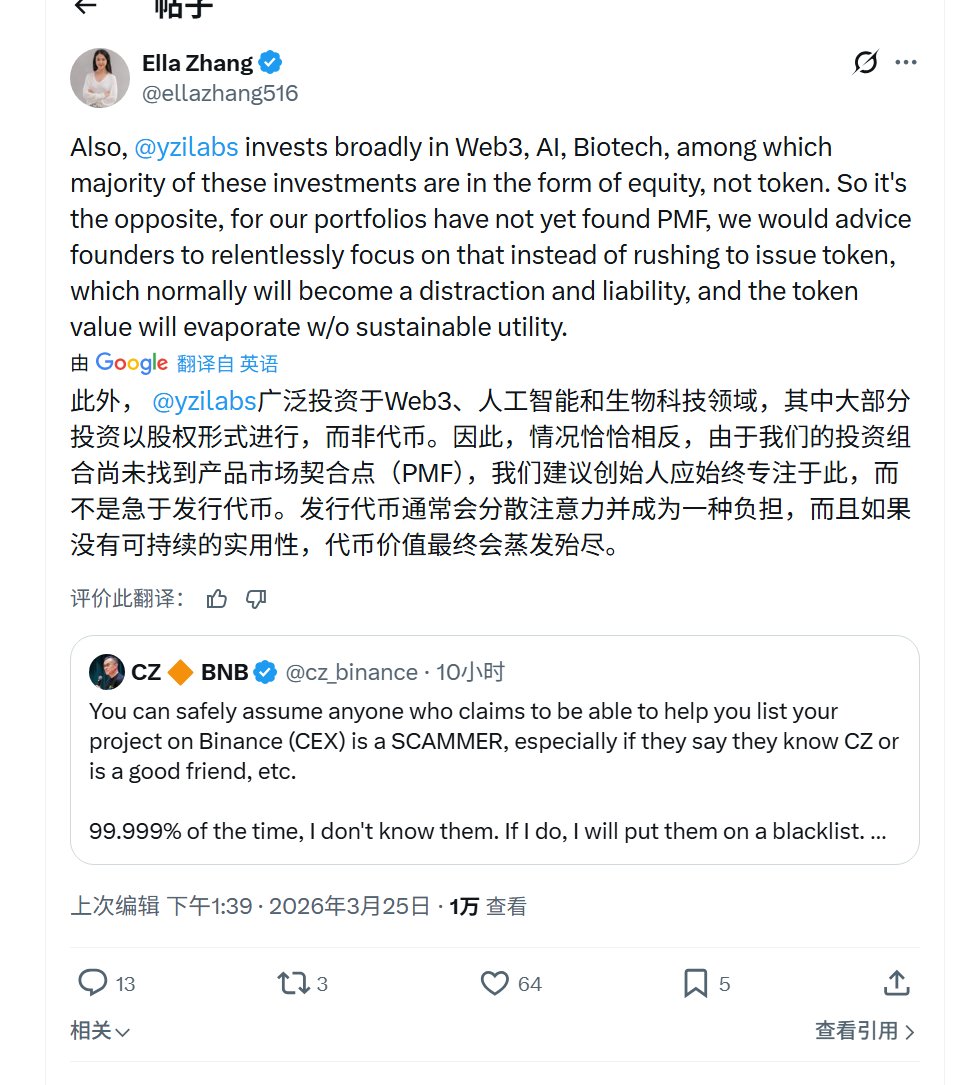Image resolution: width=967 pixels, height=1085 pixels.
Task: Click 翻译自 英语 translation source link
Action: point(227,363)
